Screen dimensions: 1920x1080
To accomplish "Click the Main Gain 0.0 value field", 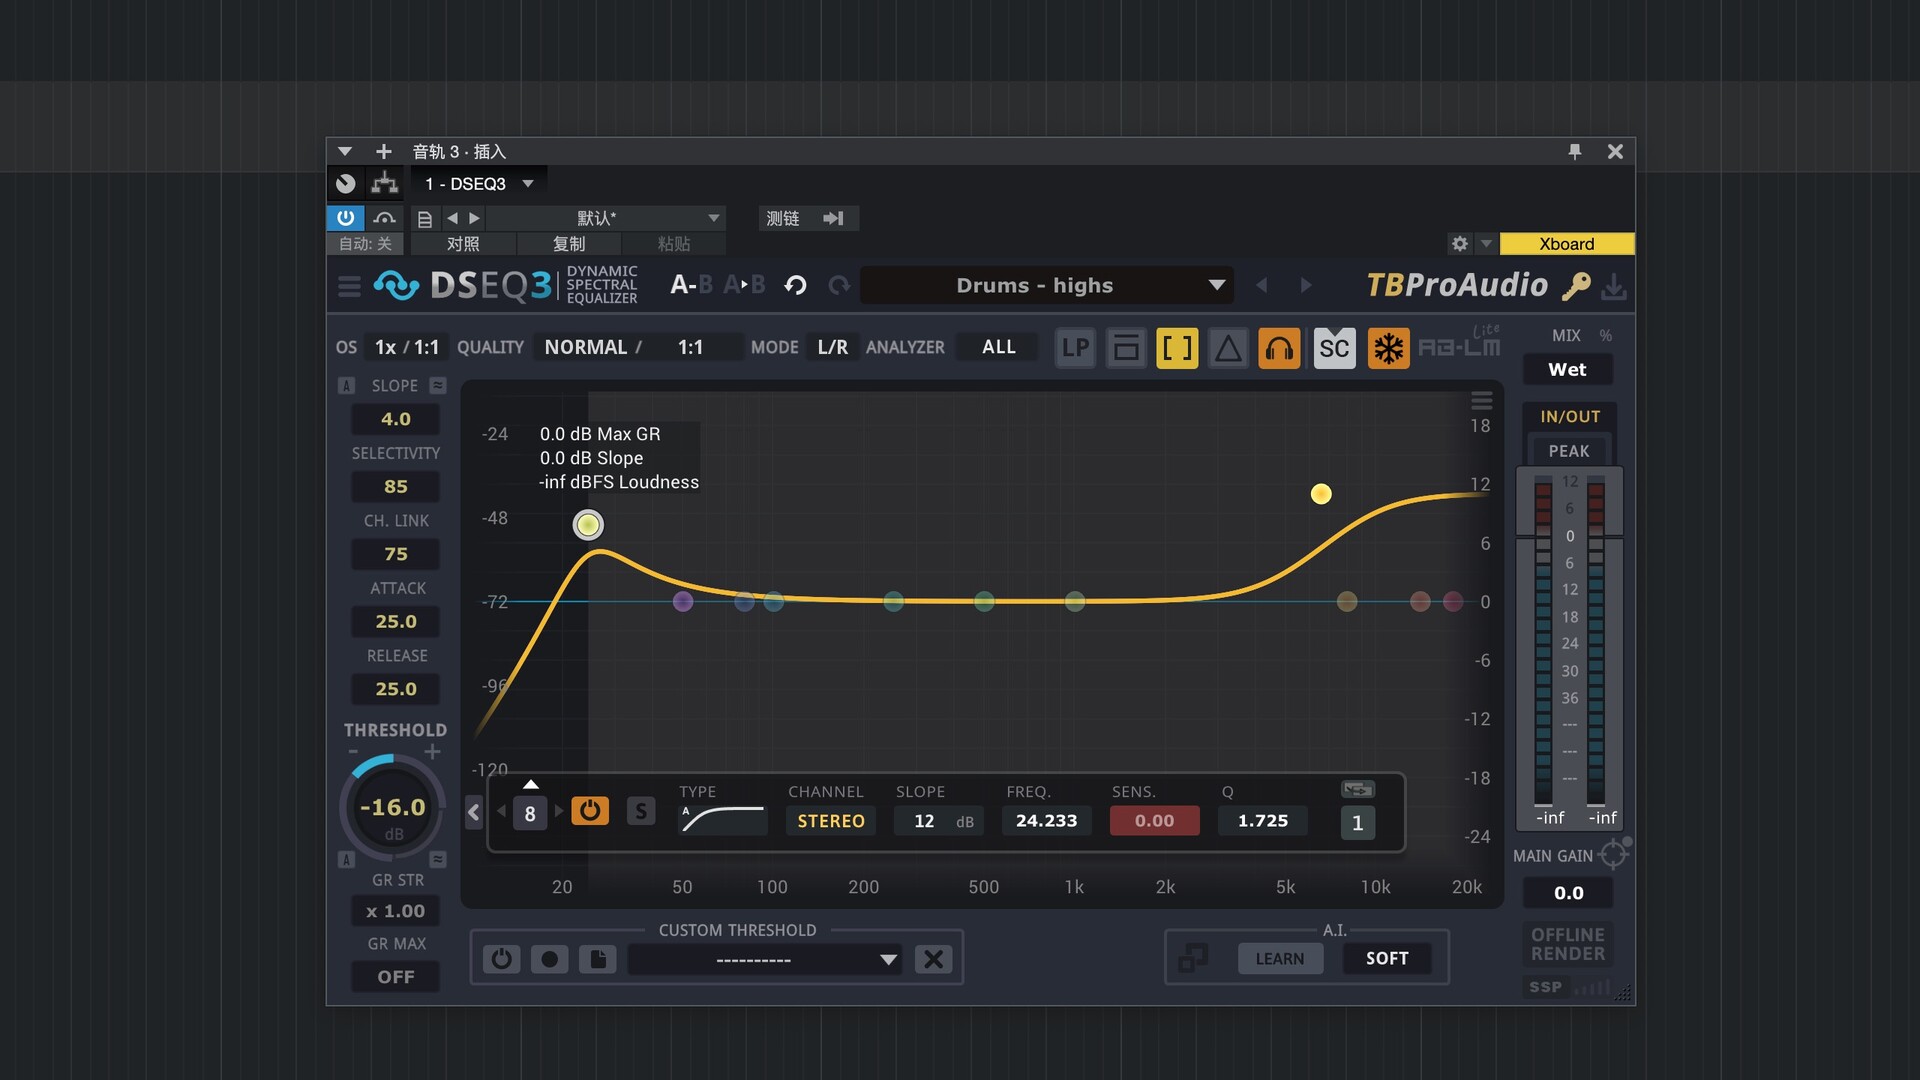I will coord(1568,893).
